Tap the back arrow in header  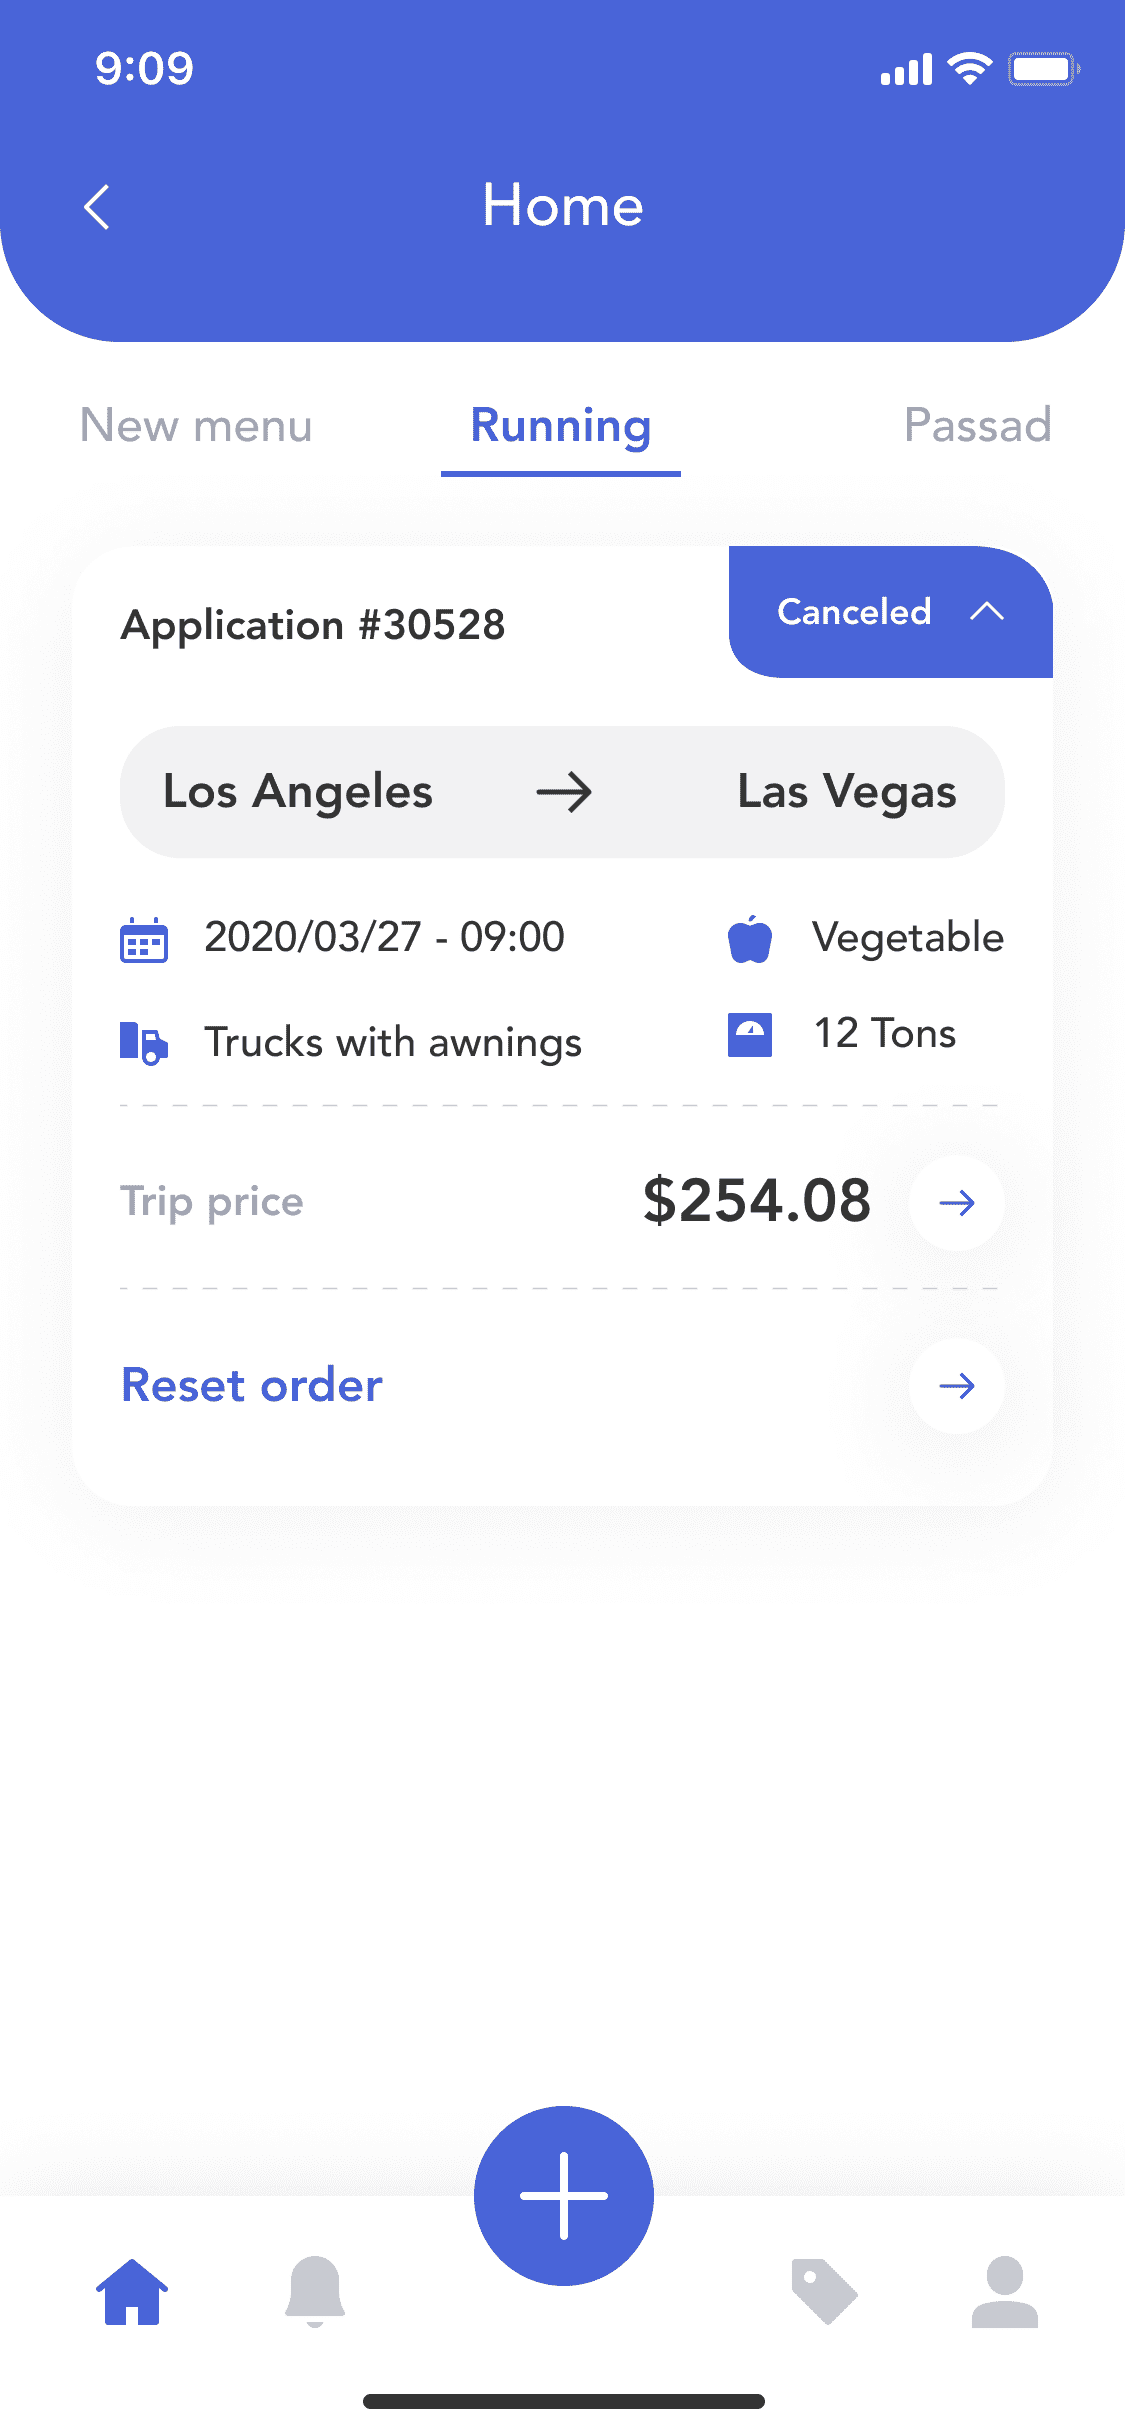click(97, 207)
